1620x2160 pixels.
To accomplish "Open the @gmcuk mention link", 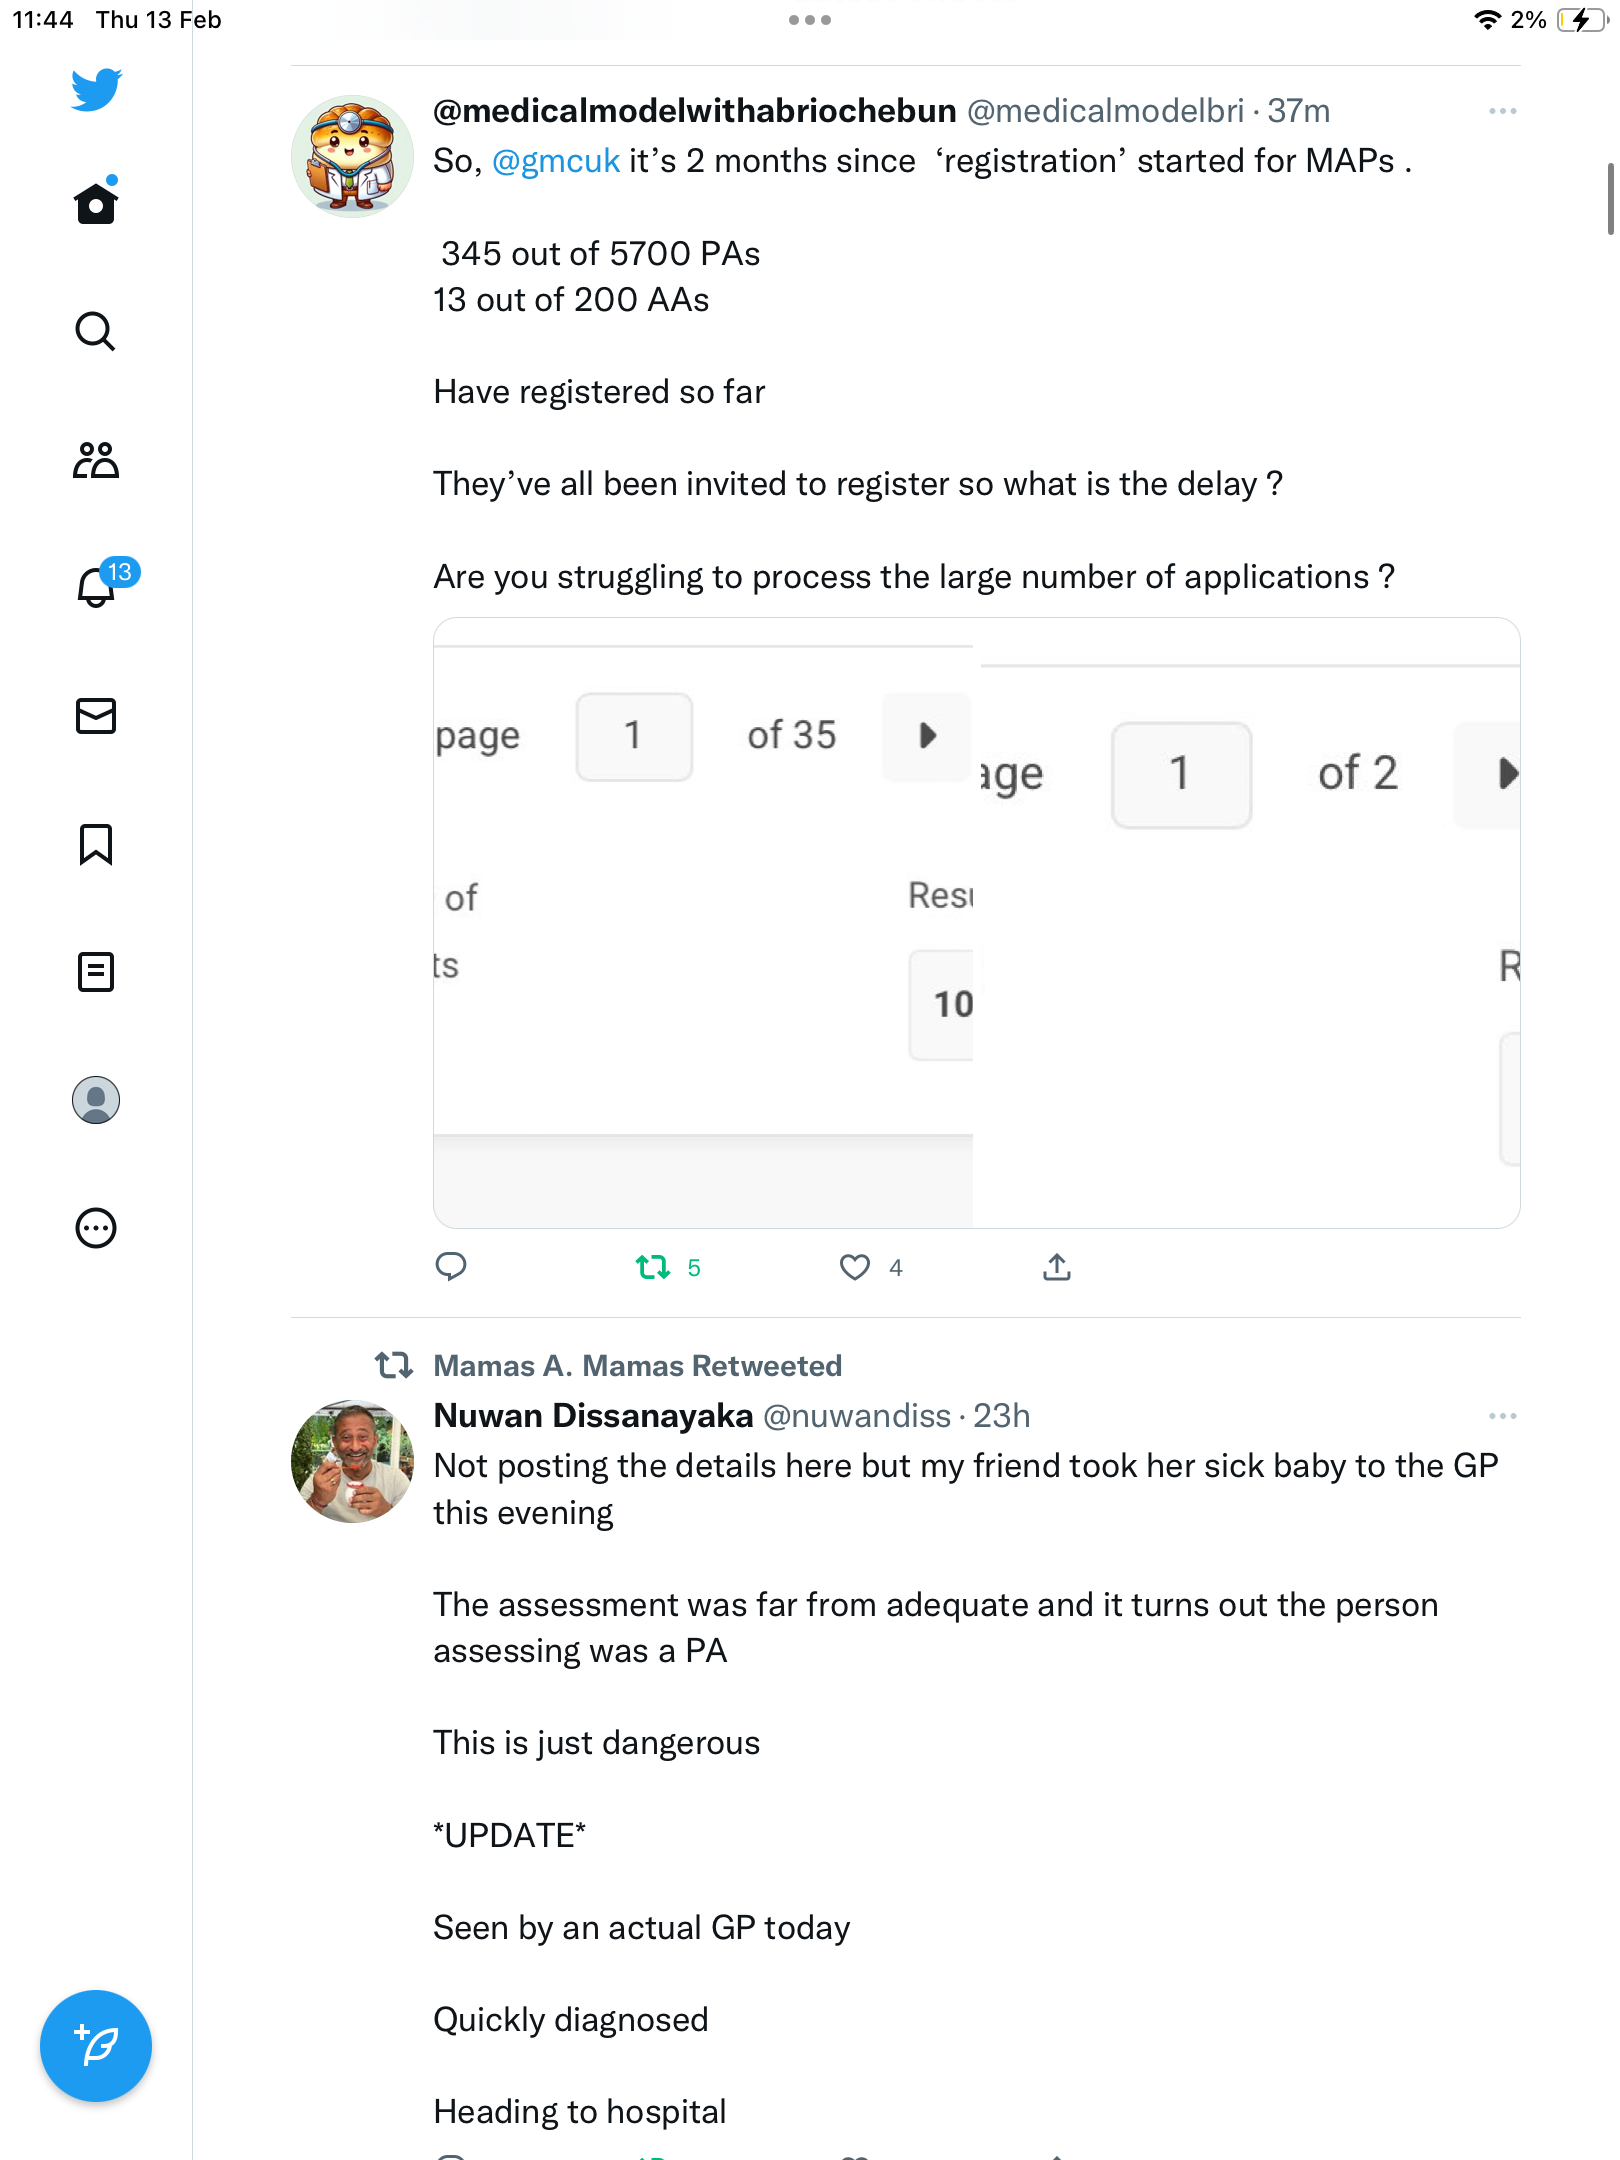I will [x=556, y=161].
